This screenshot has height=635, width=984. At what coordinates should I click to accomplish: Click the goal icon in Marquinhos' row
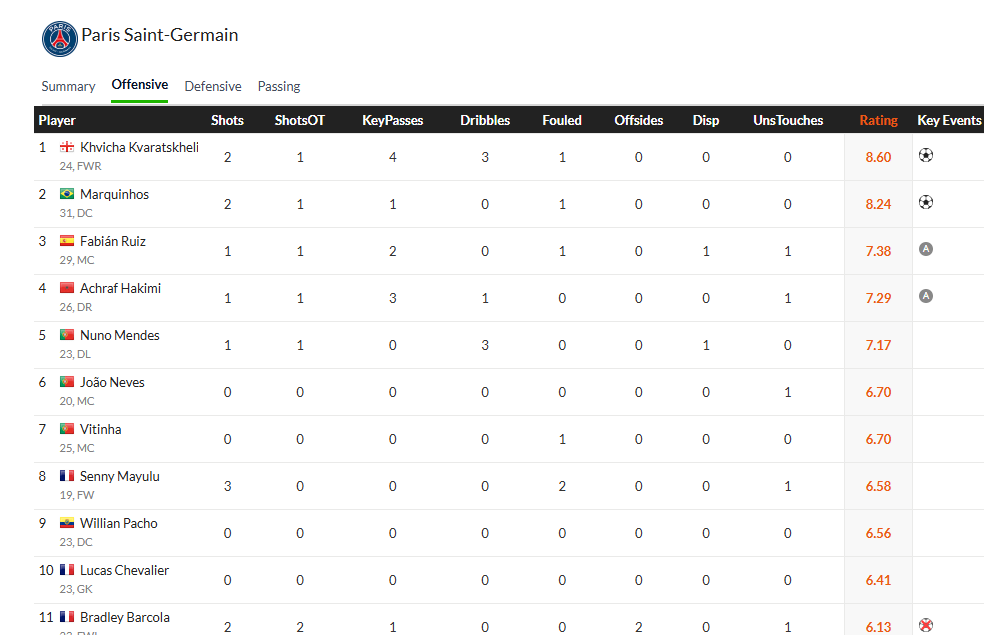926,202
